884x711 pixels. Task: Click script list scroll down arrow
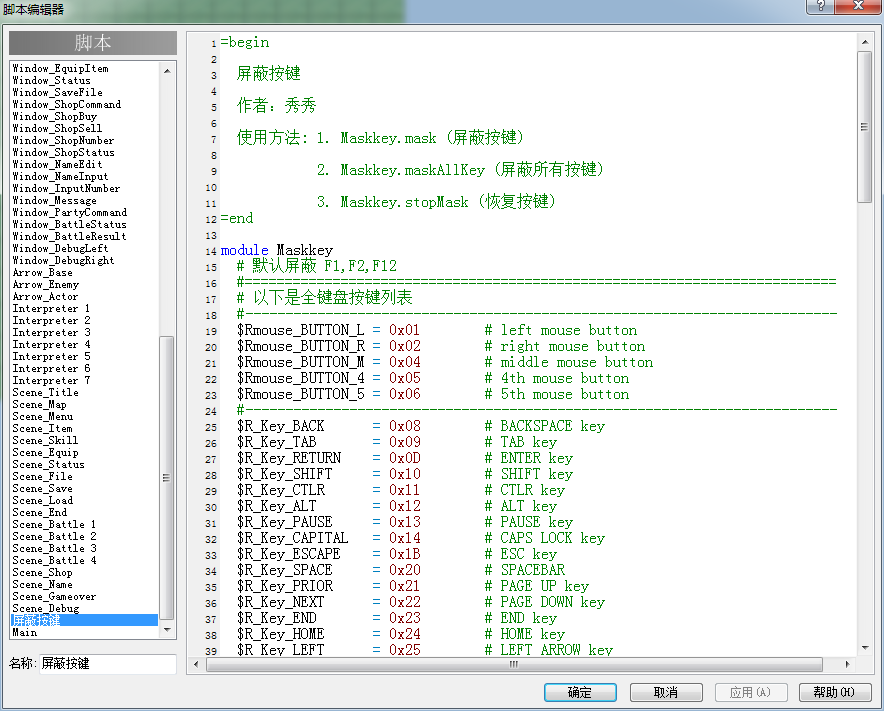167,630
